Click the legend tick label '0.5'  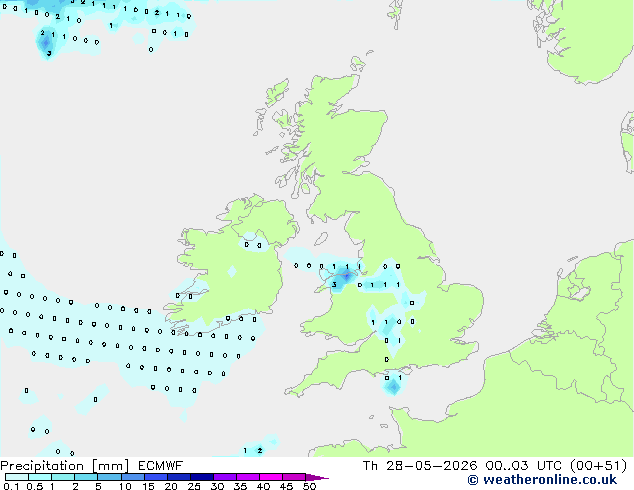point(35,486)
